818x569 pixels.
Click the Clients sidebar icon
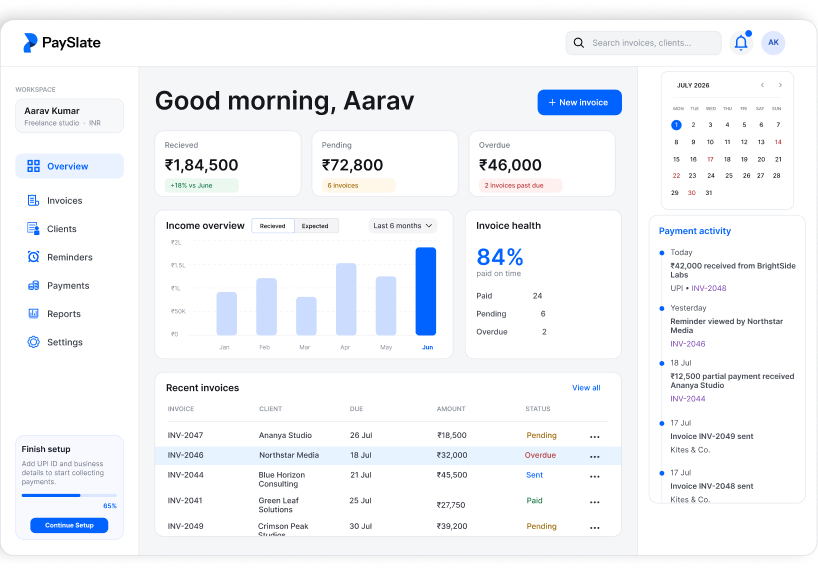(33, 228)
